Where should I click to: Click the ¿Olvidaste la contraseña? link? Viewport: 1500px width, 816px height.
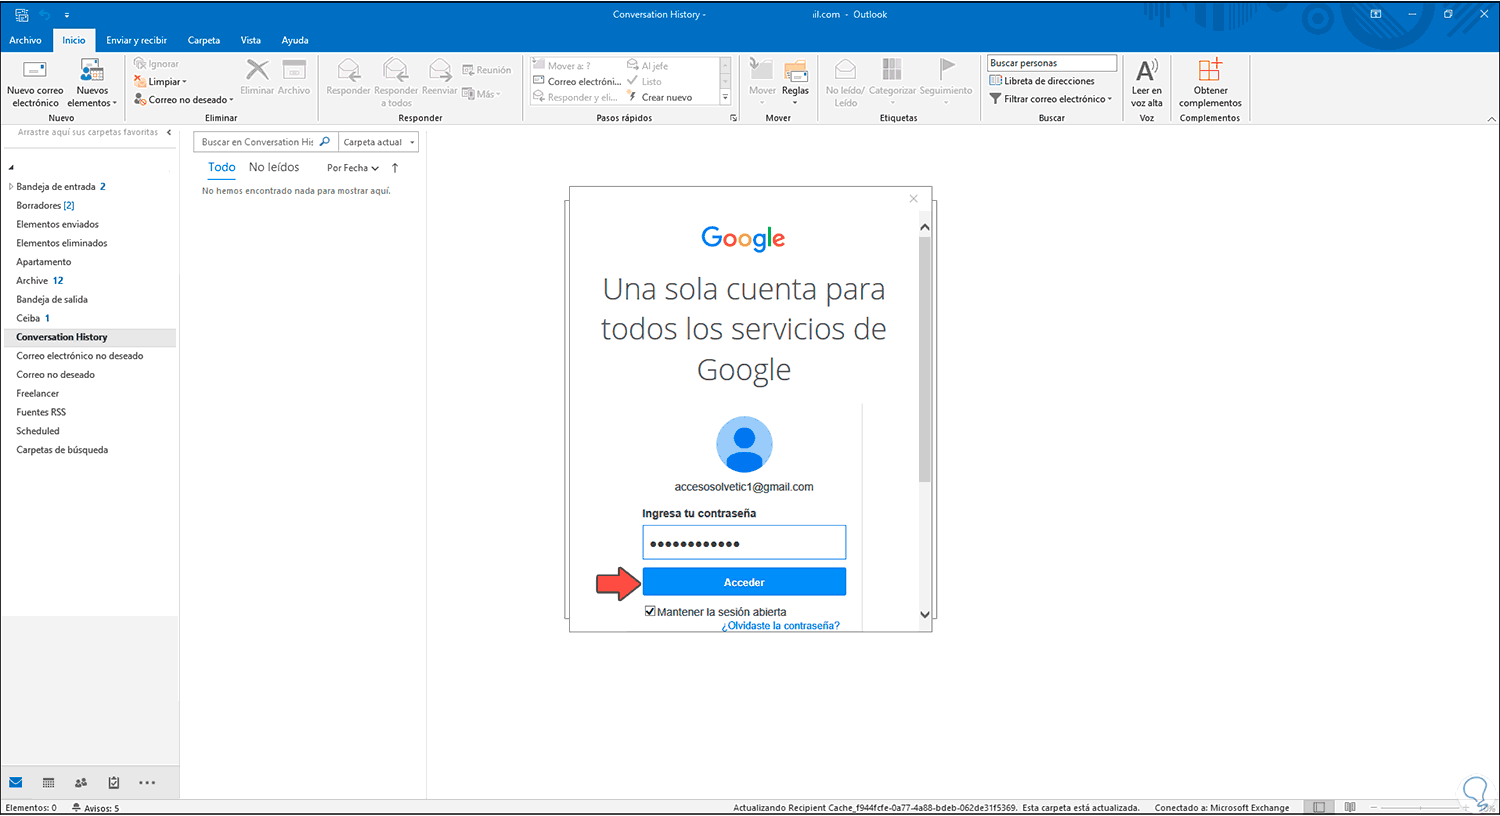[x=781, y=626]
